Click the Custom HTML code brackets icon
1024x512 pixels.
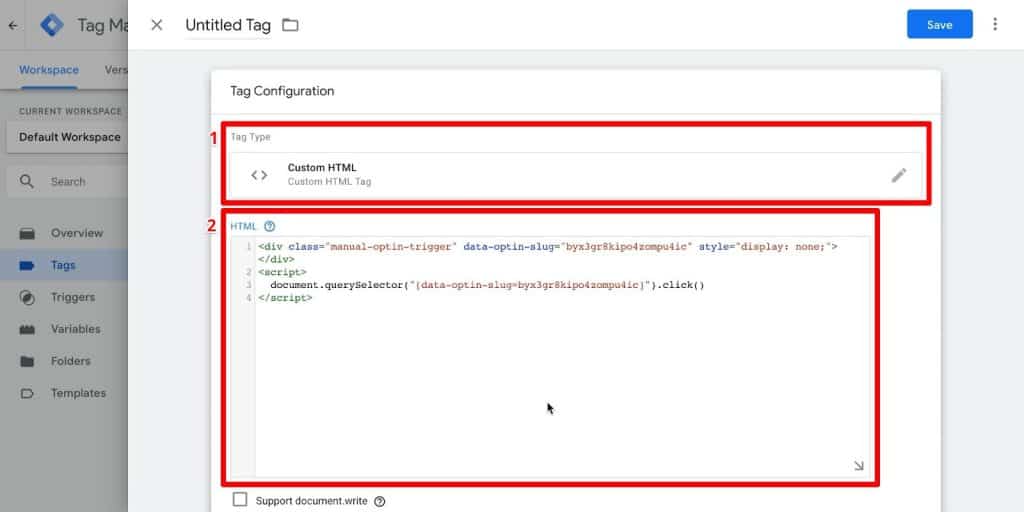(259, 175)
